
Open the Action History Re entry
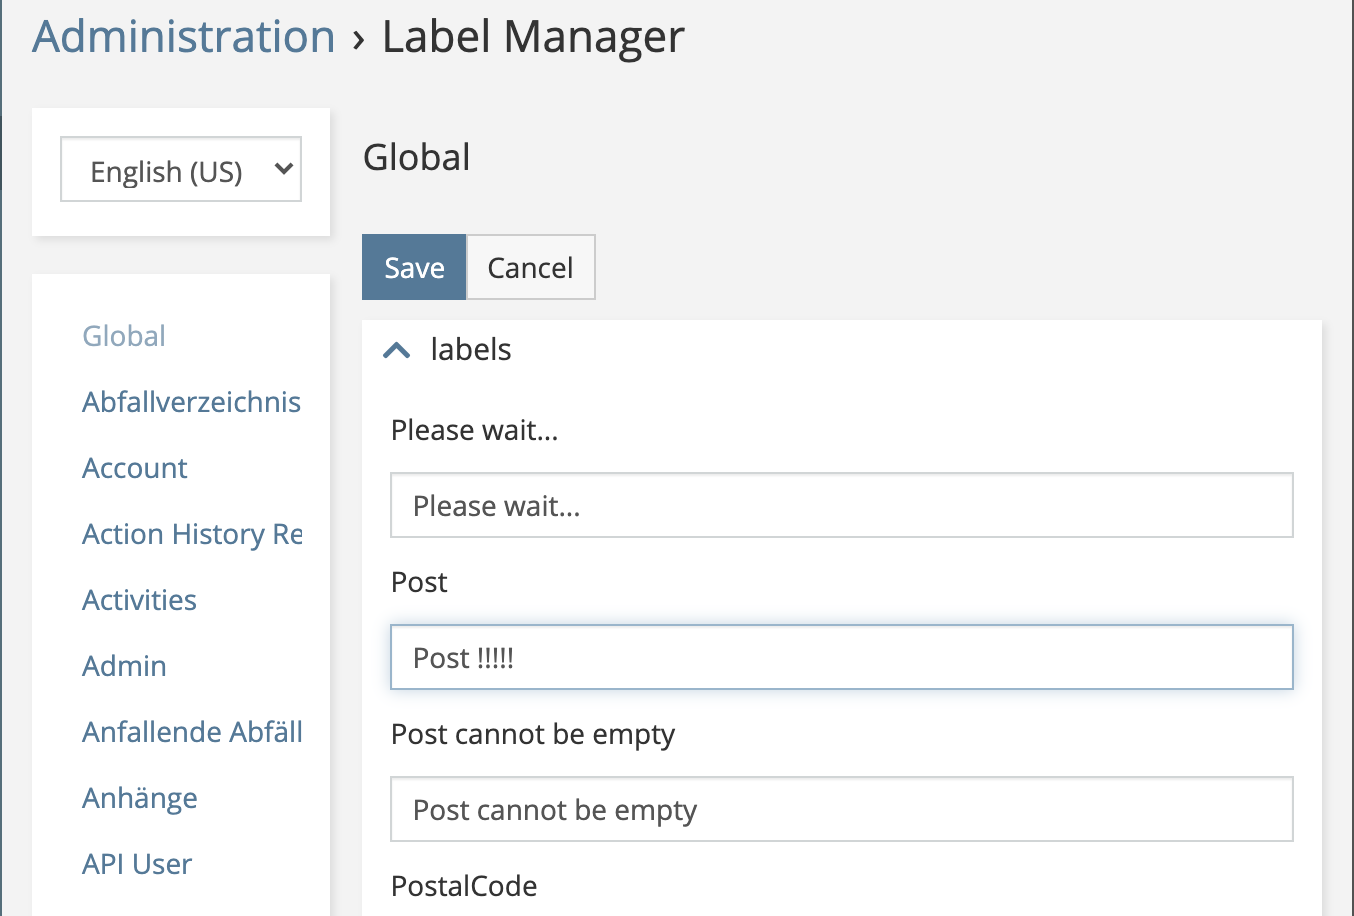[192, 534]
